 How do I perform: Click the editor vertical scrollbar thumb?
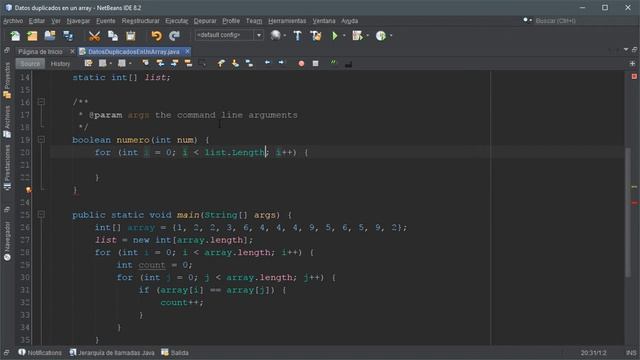point(628,212)
